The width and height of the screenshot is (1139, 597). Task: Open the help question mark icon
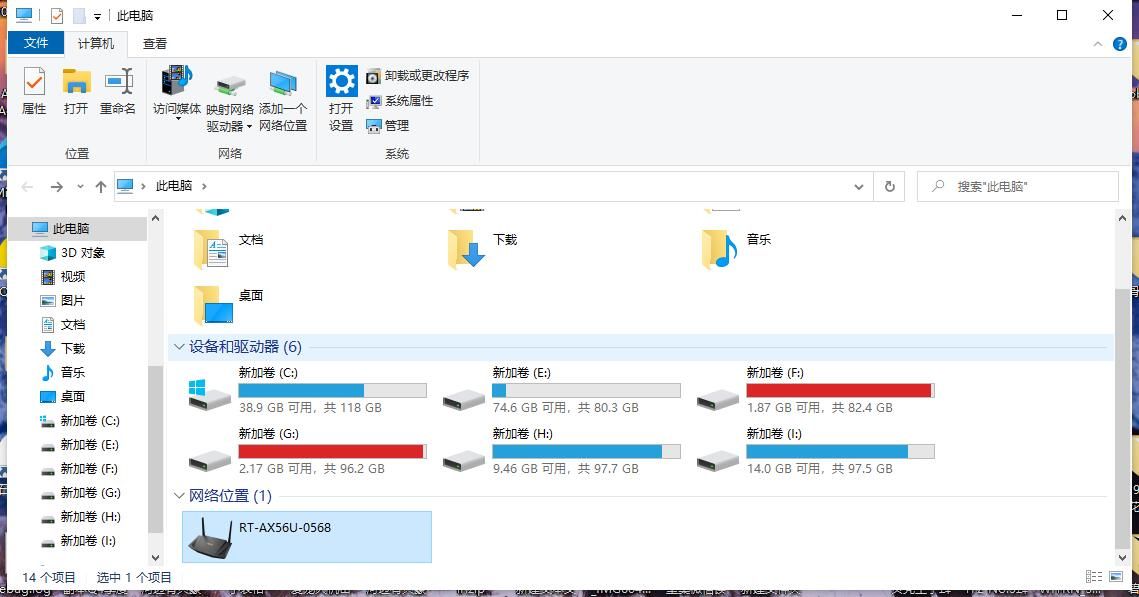pos(1120,44)
